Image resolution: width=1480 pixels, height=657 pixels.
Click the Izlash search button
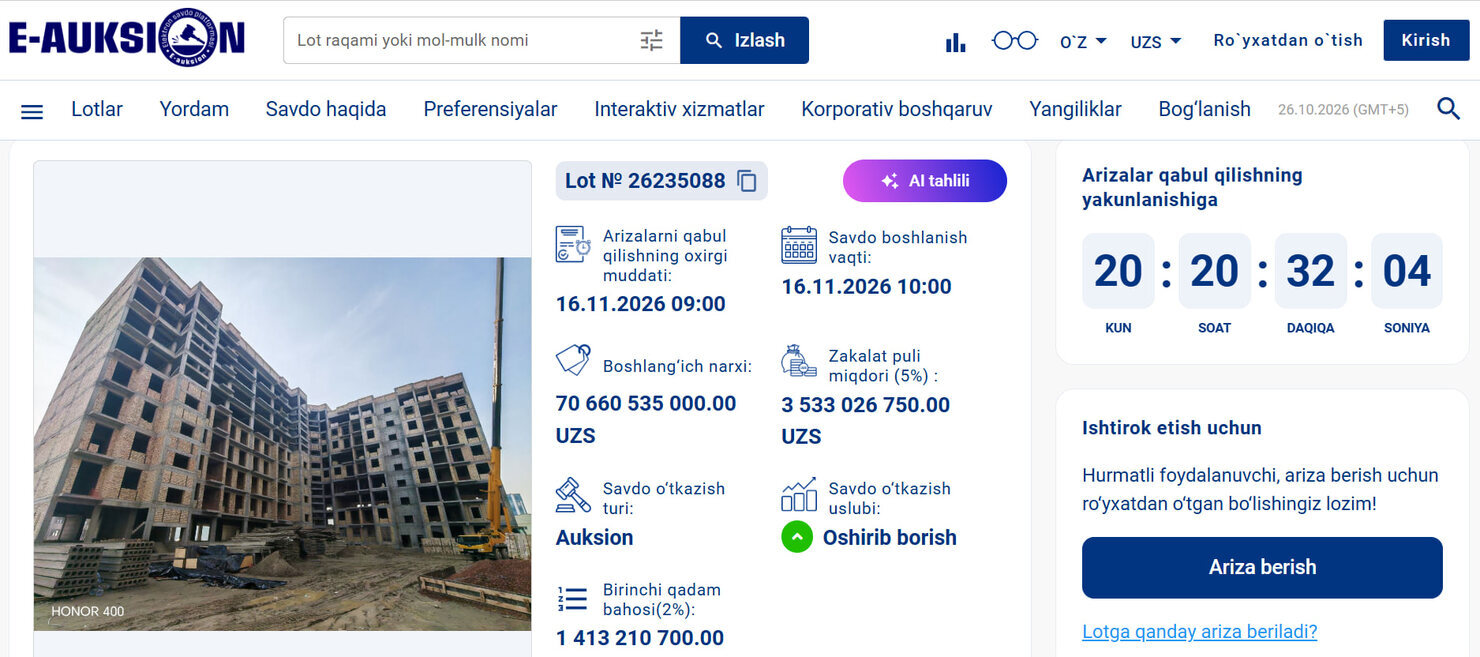click(744, 40)
